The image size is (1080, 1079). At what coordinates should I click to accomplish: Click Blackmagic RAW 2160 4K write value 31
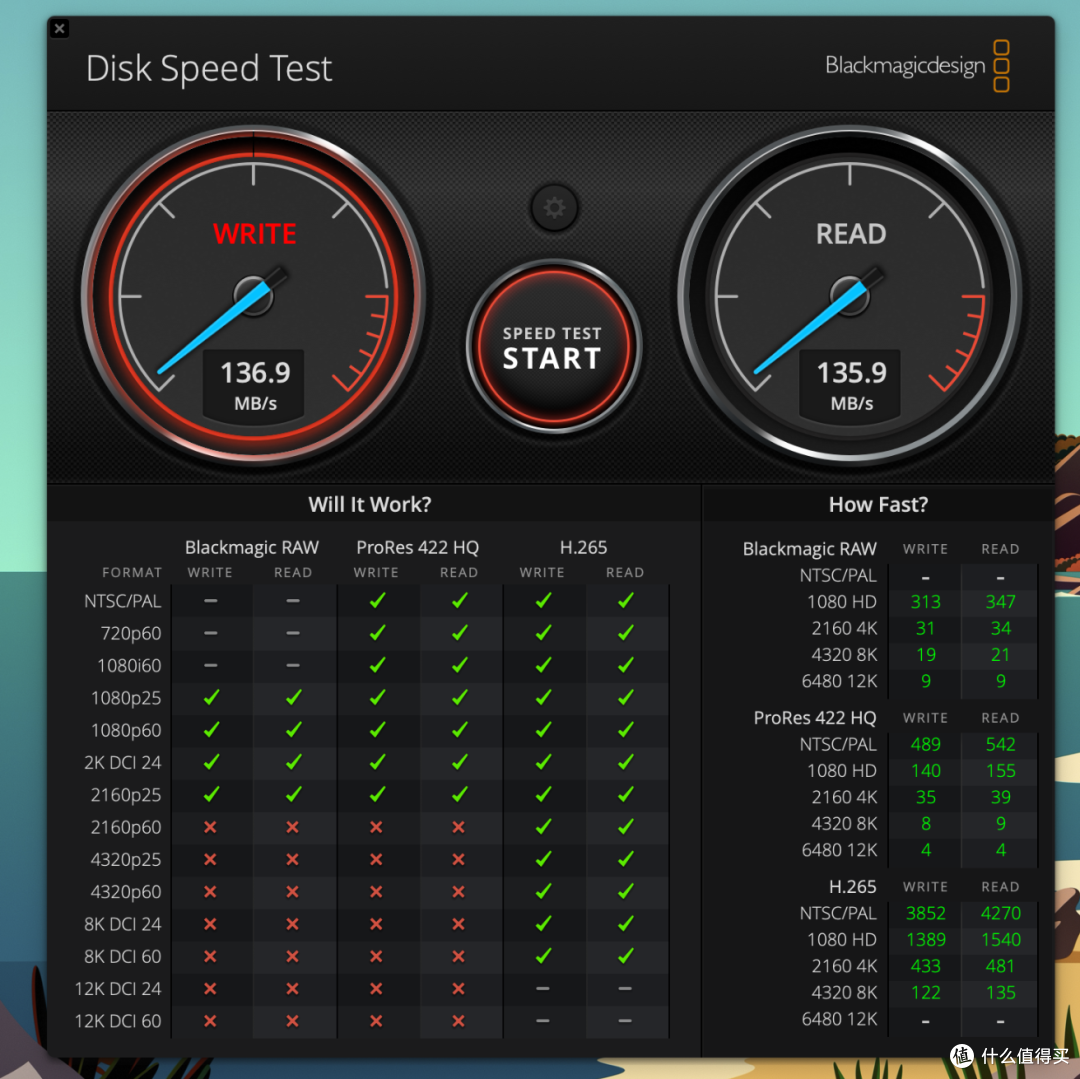tap(926, 629)
